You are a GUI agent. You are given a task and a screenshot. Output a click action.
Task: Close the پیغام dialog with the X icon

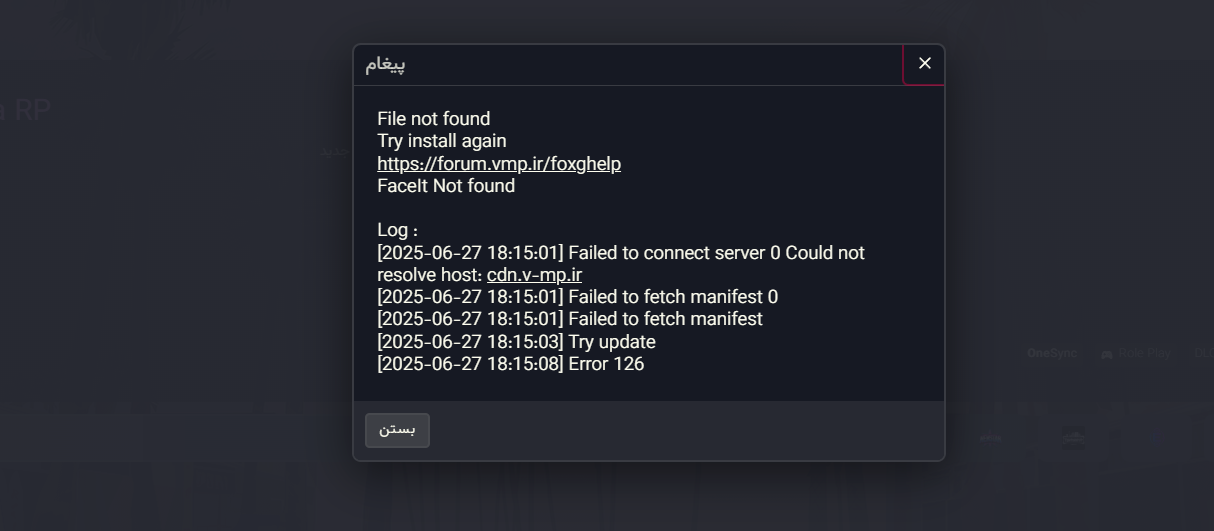pyautogui.click(x=924, y=64)
